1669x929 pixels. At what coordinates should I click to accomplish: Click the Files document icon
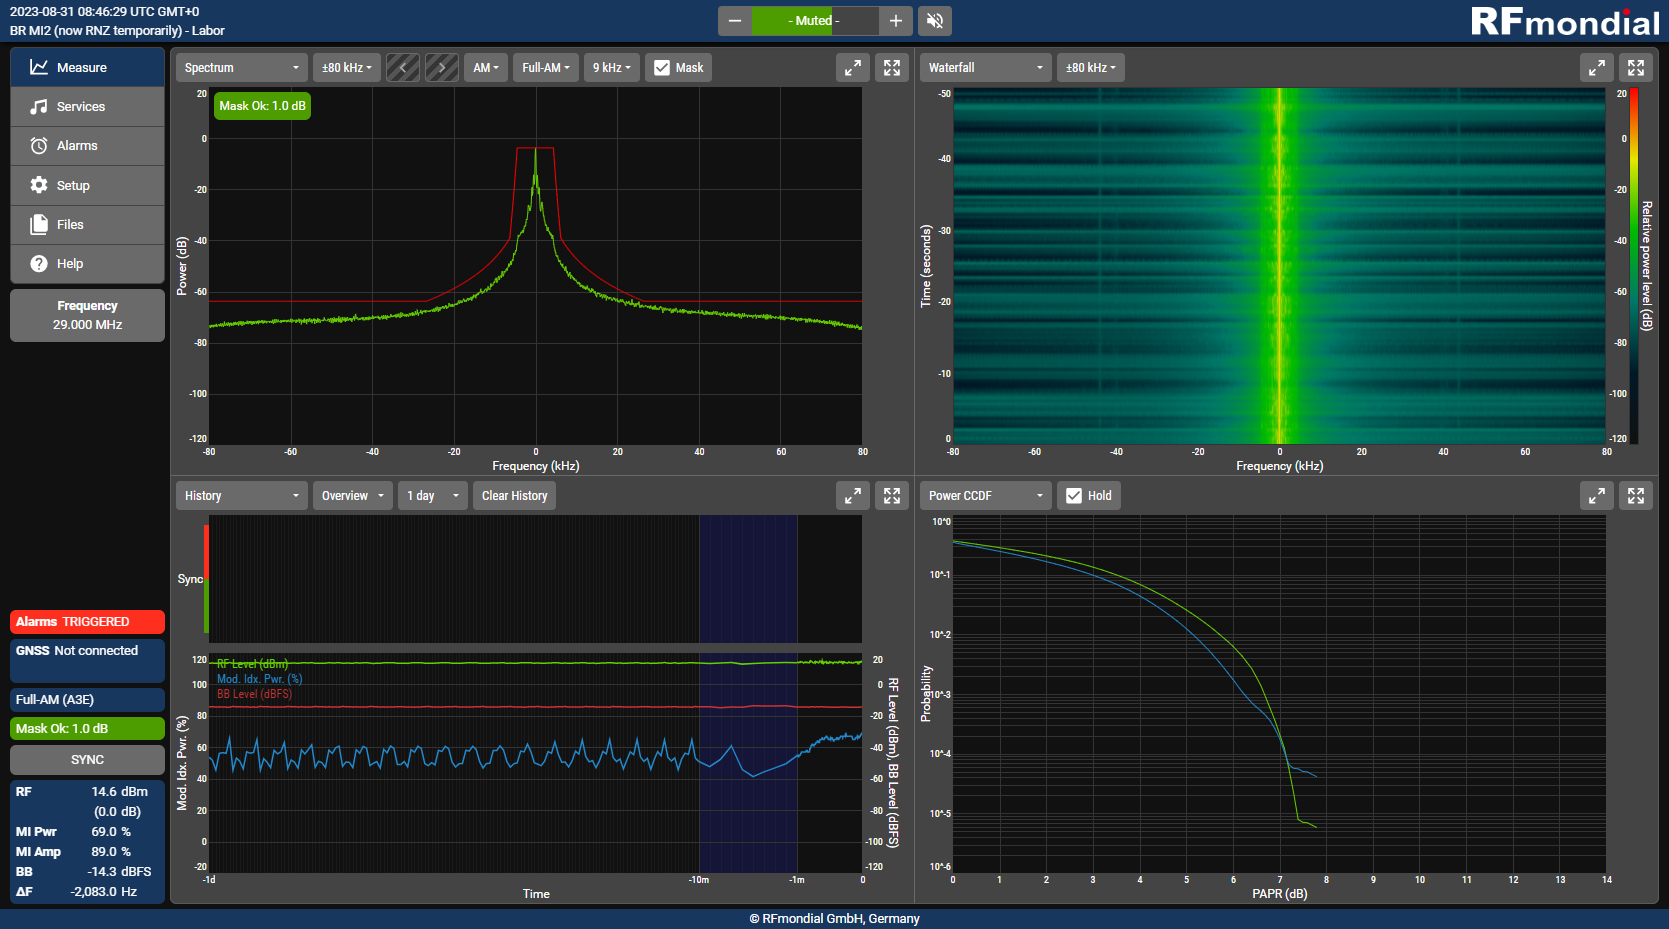(x=39, y=225)
